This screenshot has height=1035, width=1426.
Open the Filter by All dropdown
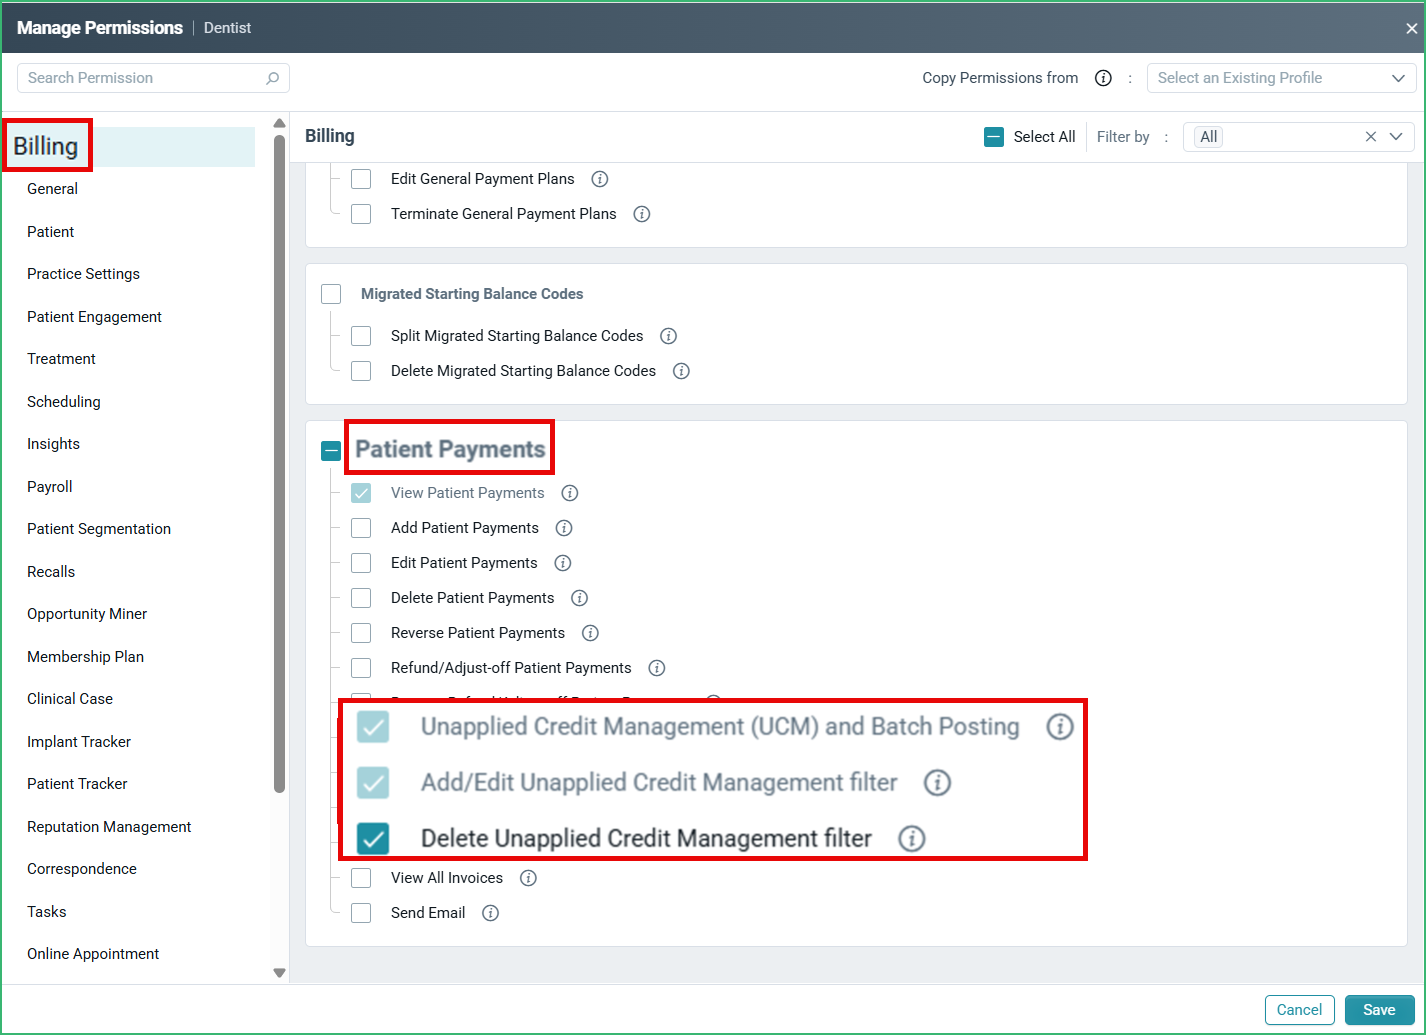1298,137
